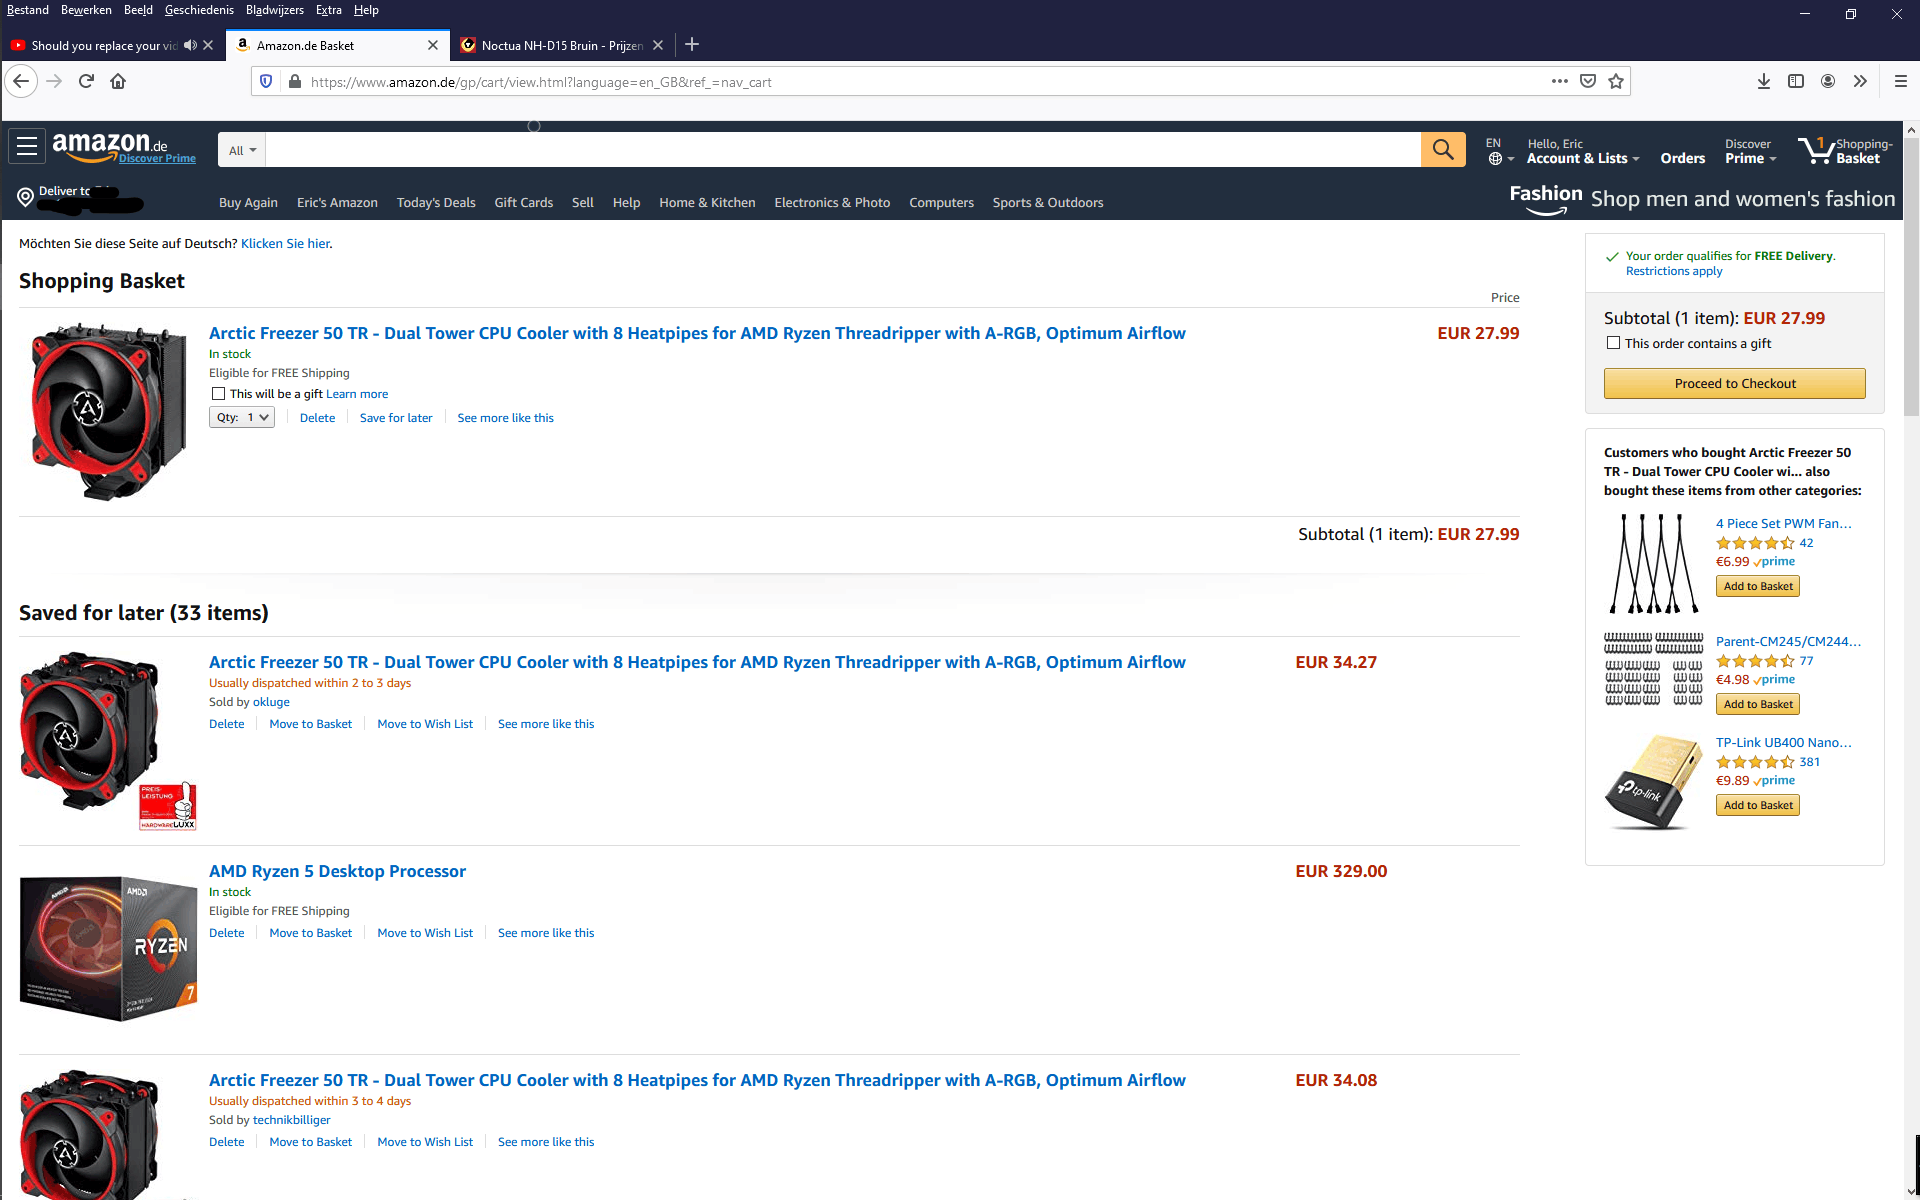
Task: Tick 'This order contains a gift' checkbox
Action: point(1613,343)
